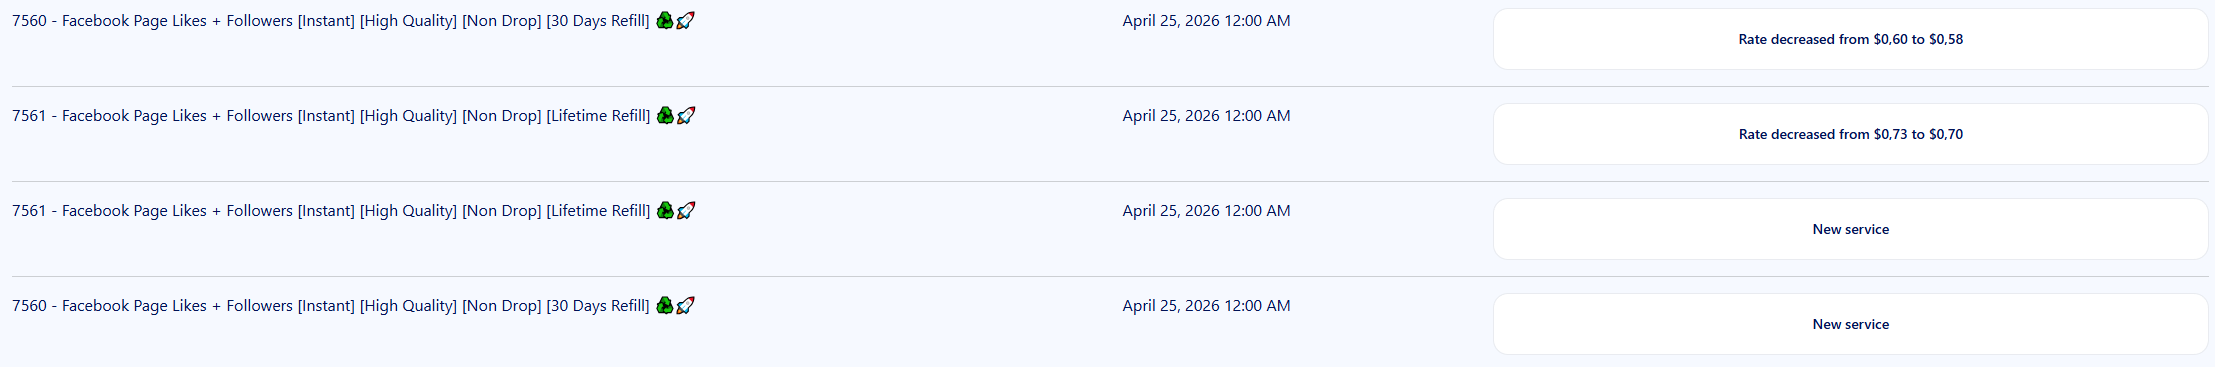The width and height of the screenshot is (2215, 367).
Task: Click rocket icon beside 7561 New service entry
Action: pos(686,210)
